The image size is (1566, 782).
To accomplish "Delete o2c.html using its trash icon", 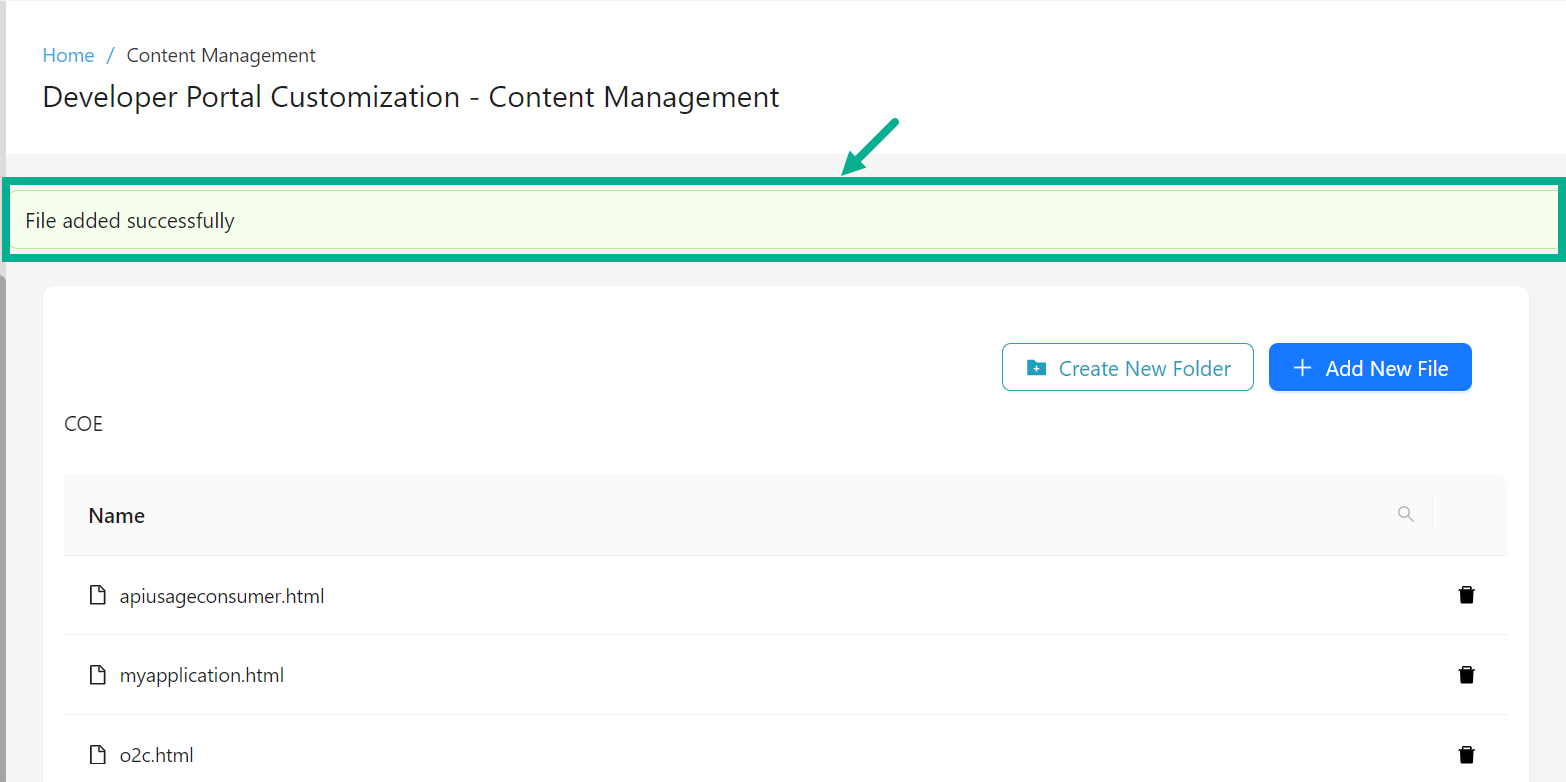I will (1466, 754).
